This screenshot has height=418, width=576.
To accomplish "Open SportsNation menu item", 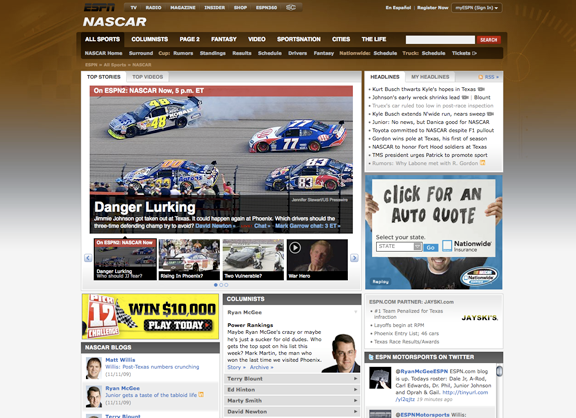I will coord(299,39).
